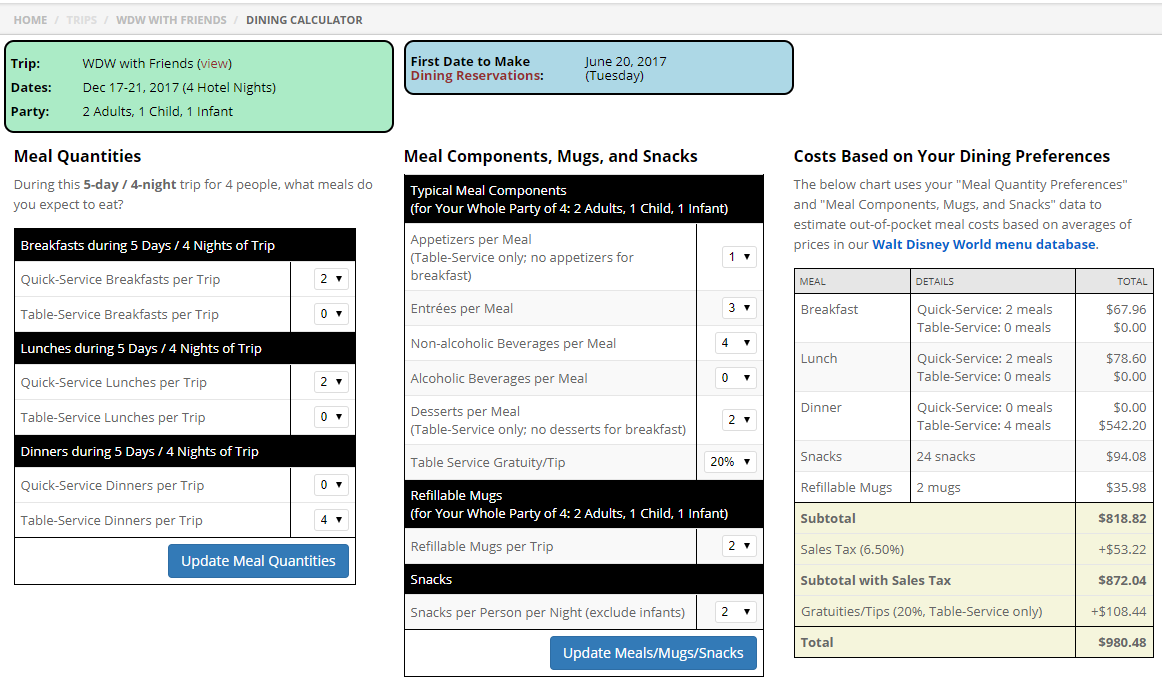Click the Update Meals/Mugs/Snacks button
The image size is (1162, 685).
click(x=653, y=653)
